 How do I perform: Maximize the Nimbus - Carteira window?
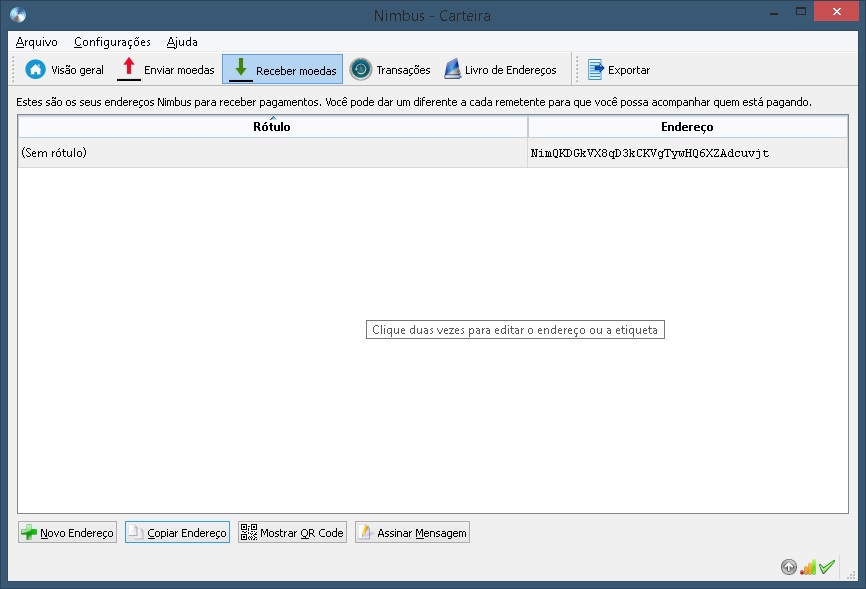tap(801, 12)
